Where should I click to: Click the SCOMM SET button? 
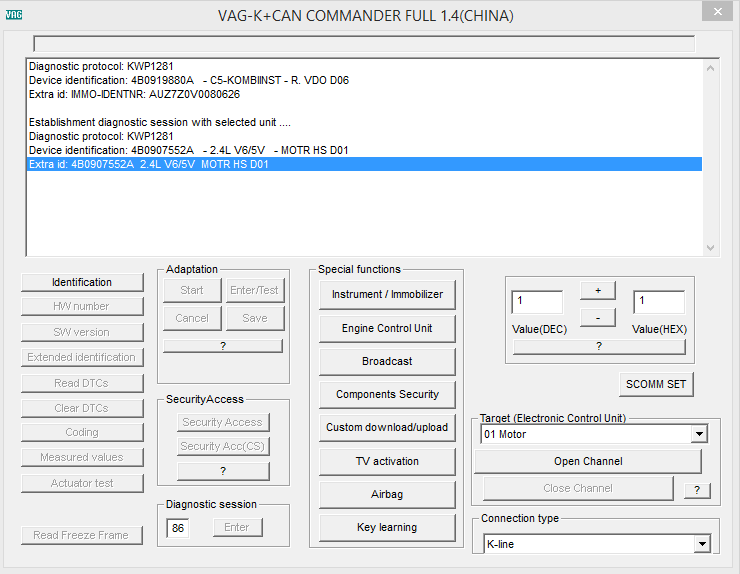click(x=656, y=385)
